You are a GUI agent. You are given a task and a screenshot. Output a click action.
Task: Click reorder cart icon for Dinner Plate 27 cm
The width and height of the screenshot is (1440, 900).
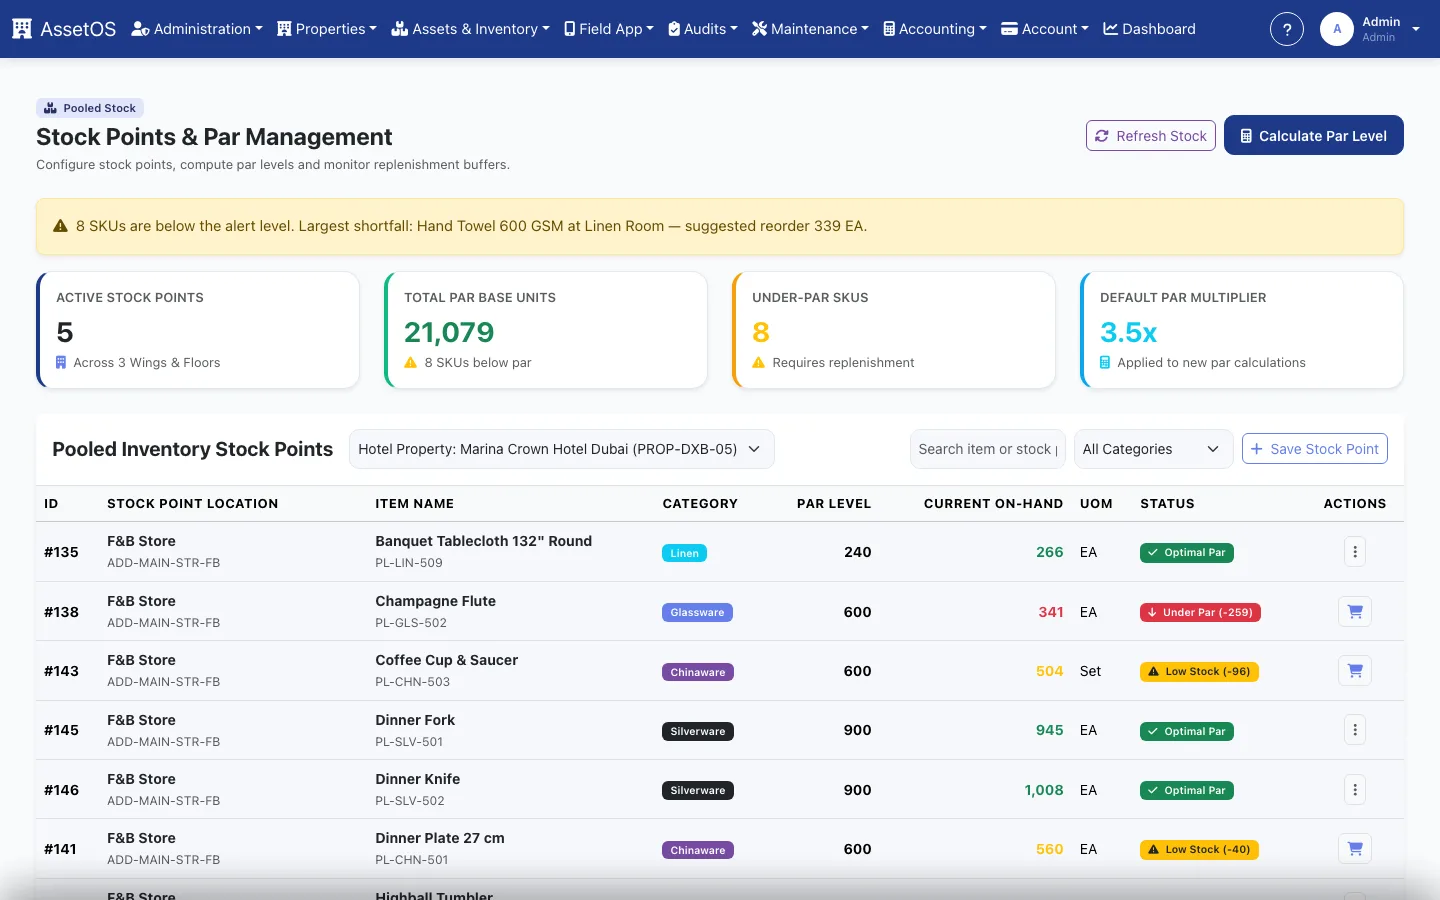tap(1355, 849)
